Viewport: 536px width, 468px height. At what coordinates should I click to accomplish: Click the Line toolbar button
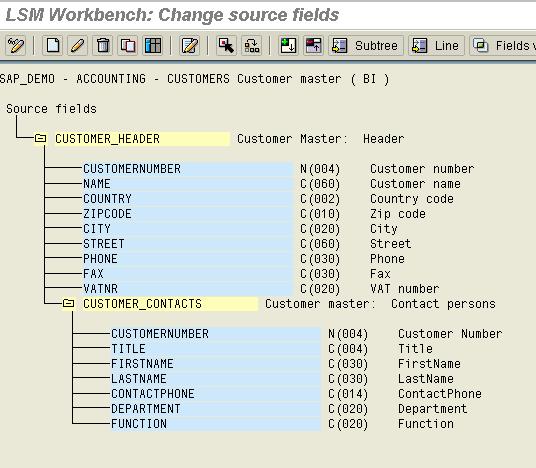[436, 45]
